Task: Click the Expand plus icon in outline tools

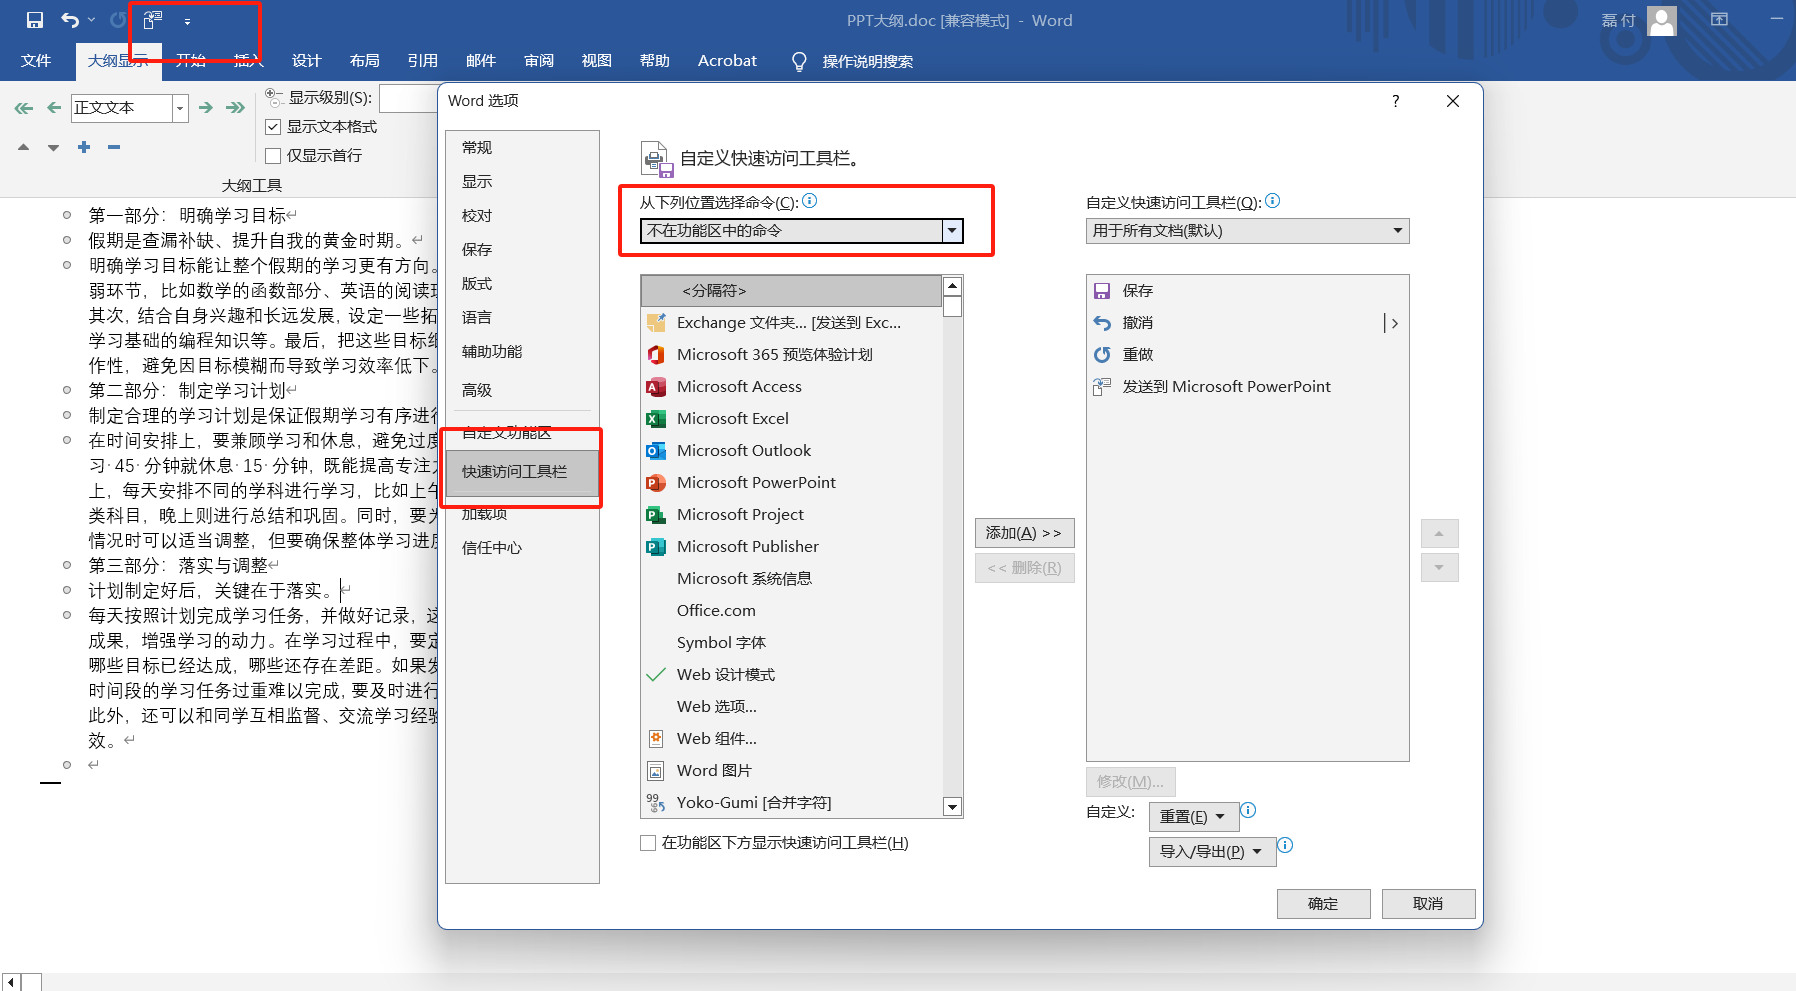Action: 84,147
